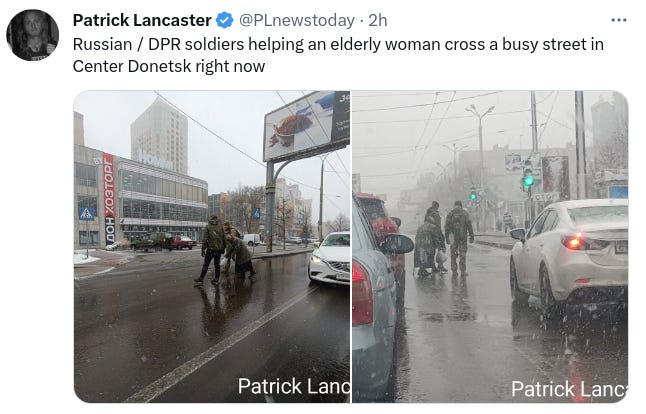Click the Patrick Lanc watermark on left photo
The image size is (646, 414).
click(294, 386)
